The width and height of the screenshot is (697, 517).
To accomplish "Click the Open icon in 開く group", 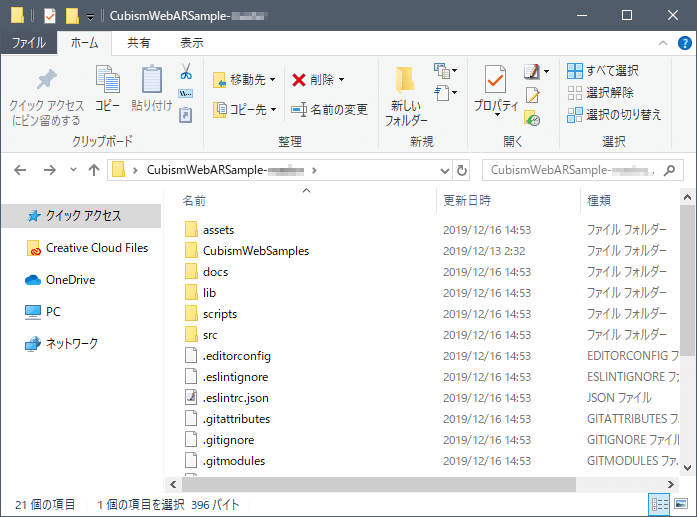I will click(x=531, y=71).
